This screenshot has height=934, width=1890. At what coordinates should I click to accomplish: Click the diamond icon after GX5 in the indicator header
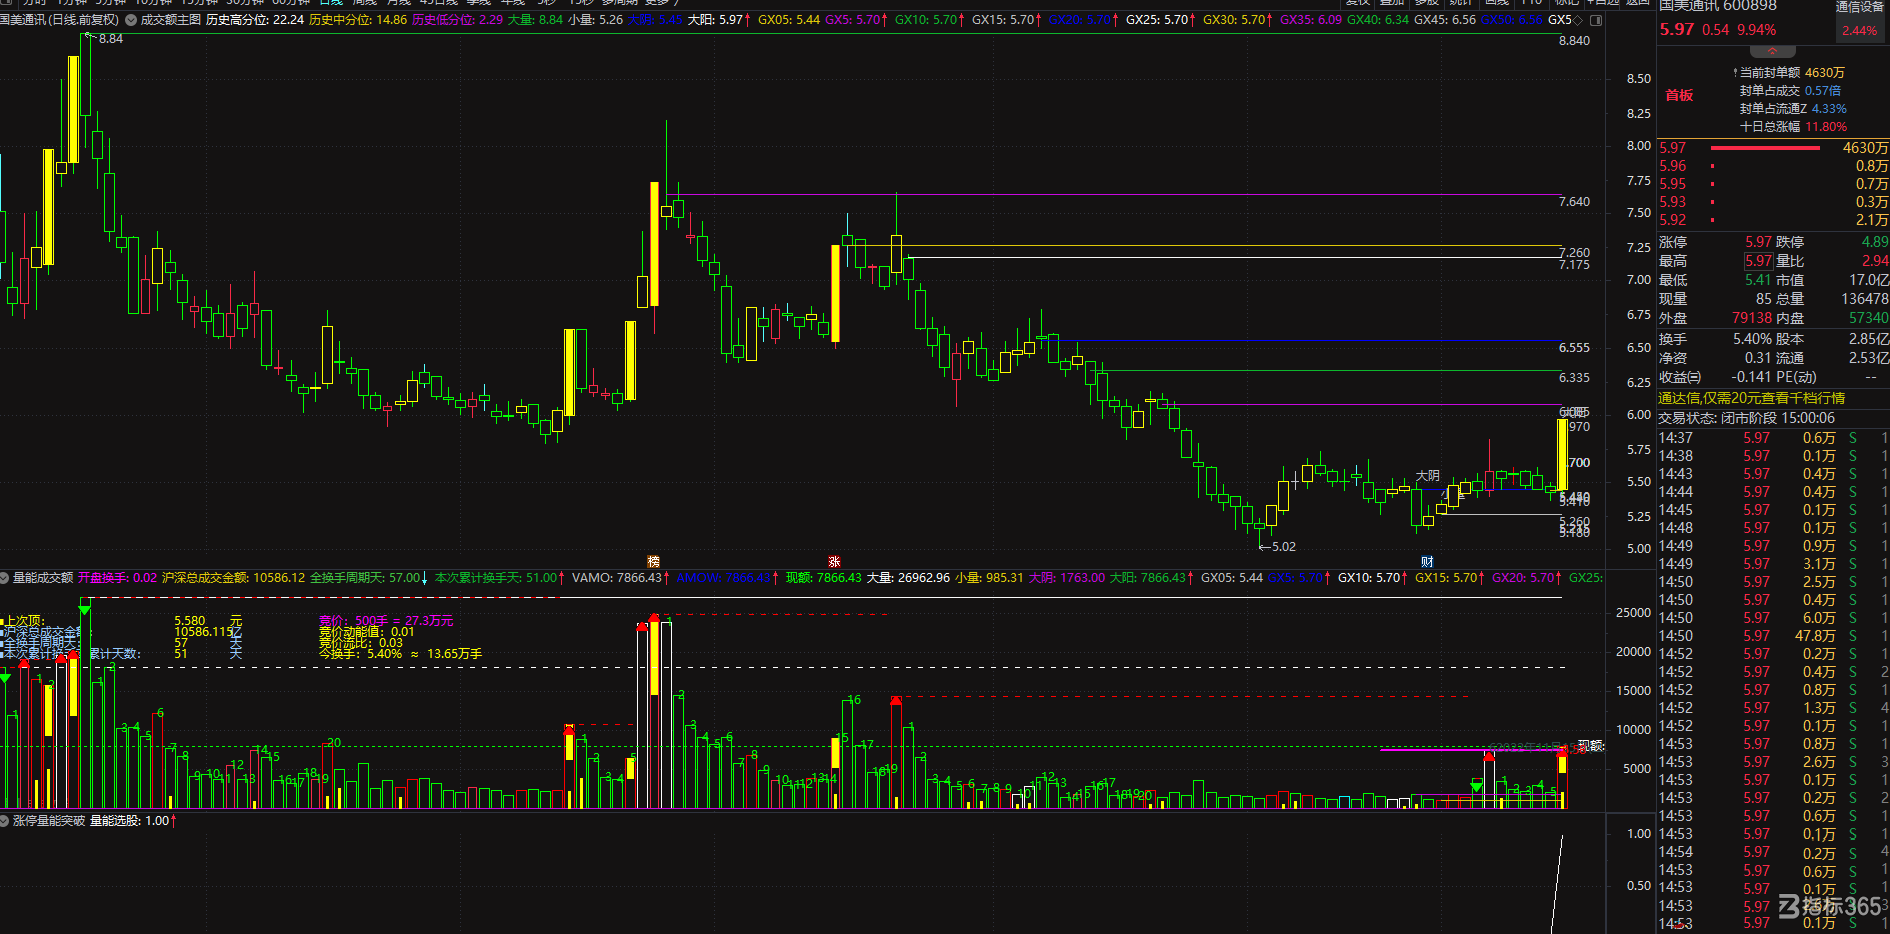(x=1579, y=20)
